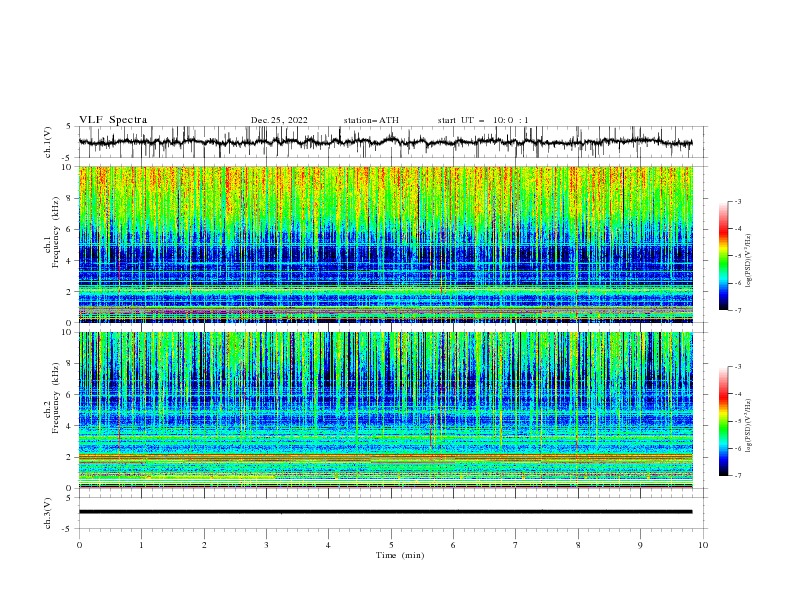Screen dimensions: 792x612
Task: Click the "Time (min)" axis title
Action: click(x=400, y=555)
